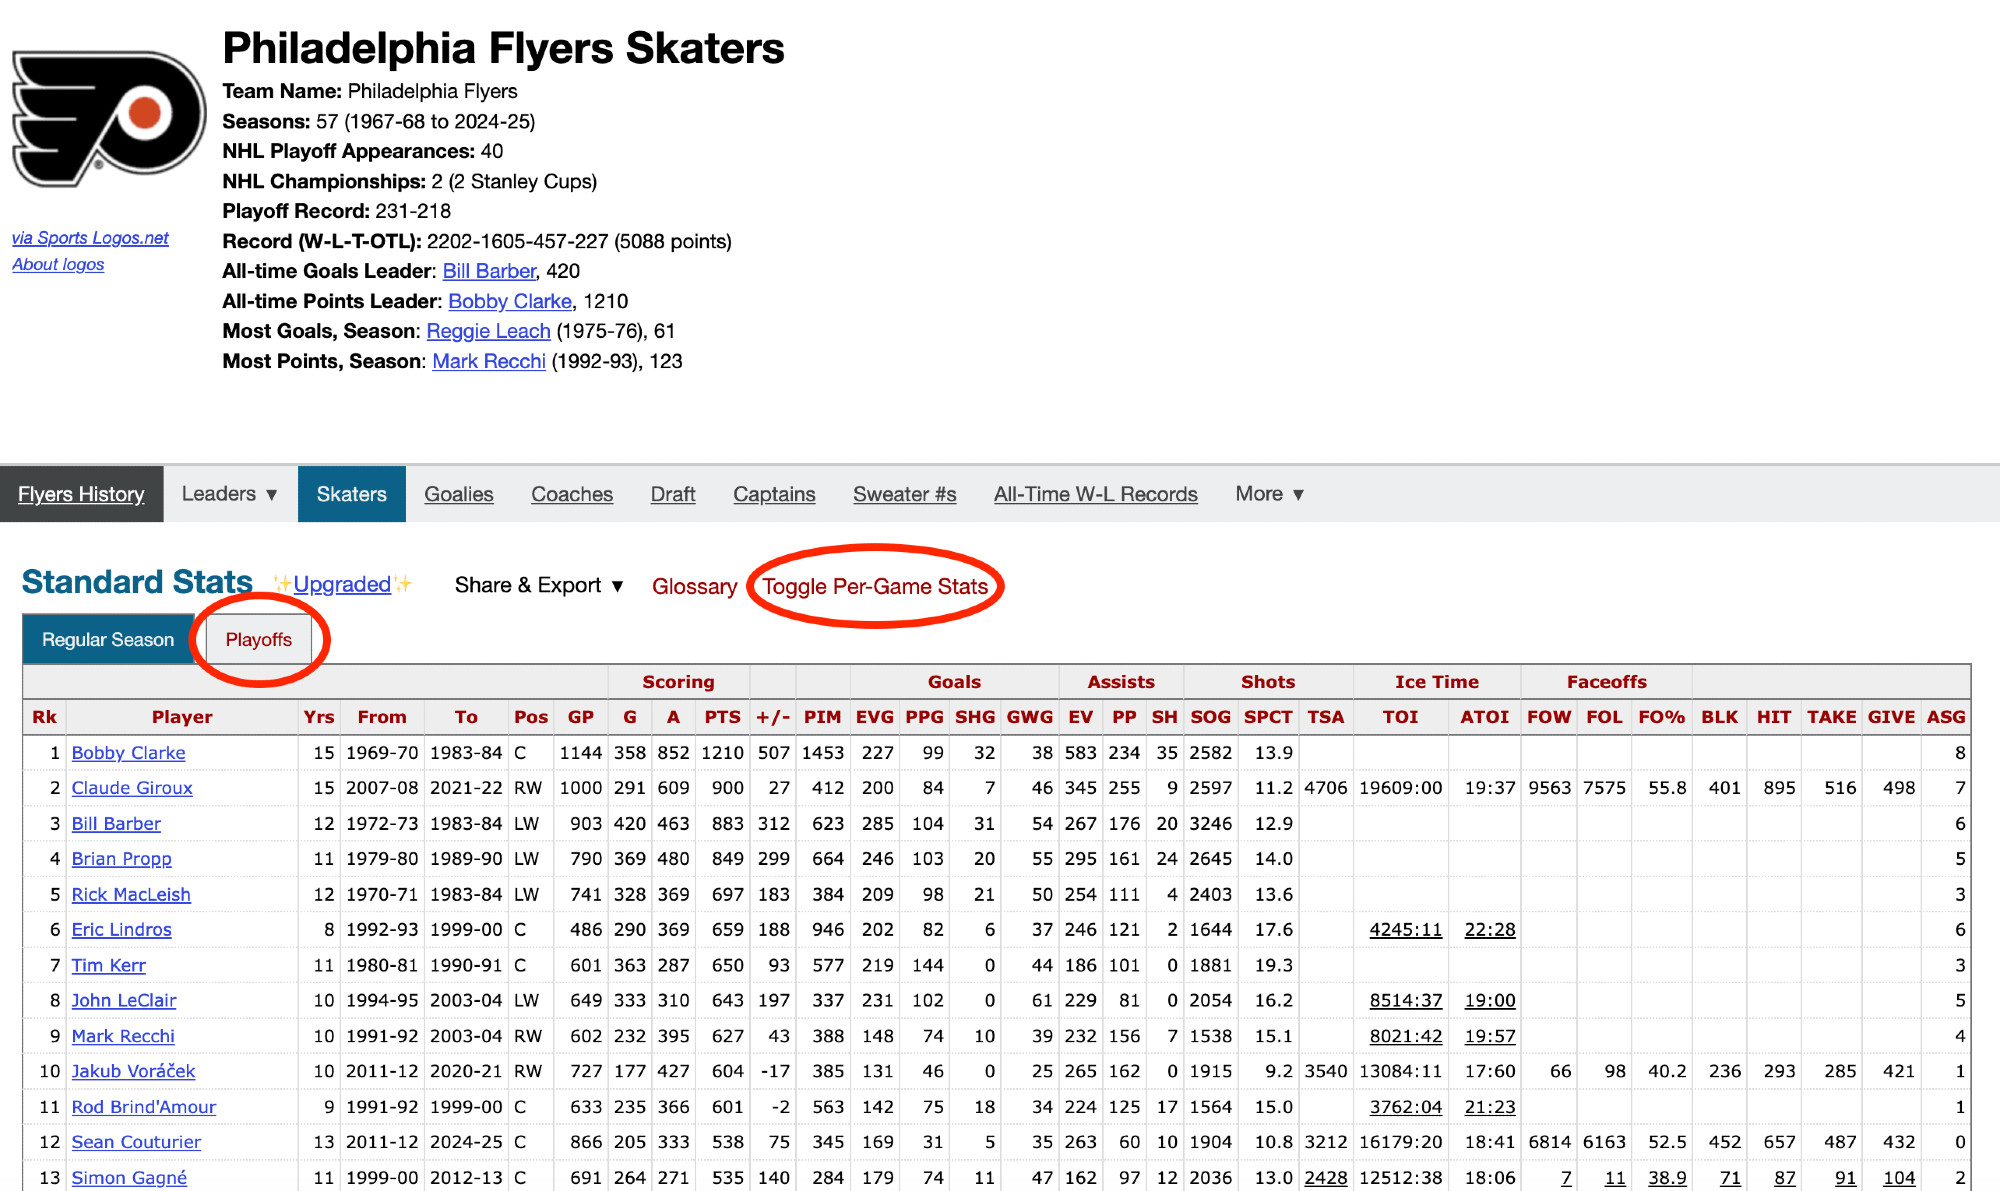Expand the Leaders dropdown menu

click(x=230, y=494)
